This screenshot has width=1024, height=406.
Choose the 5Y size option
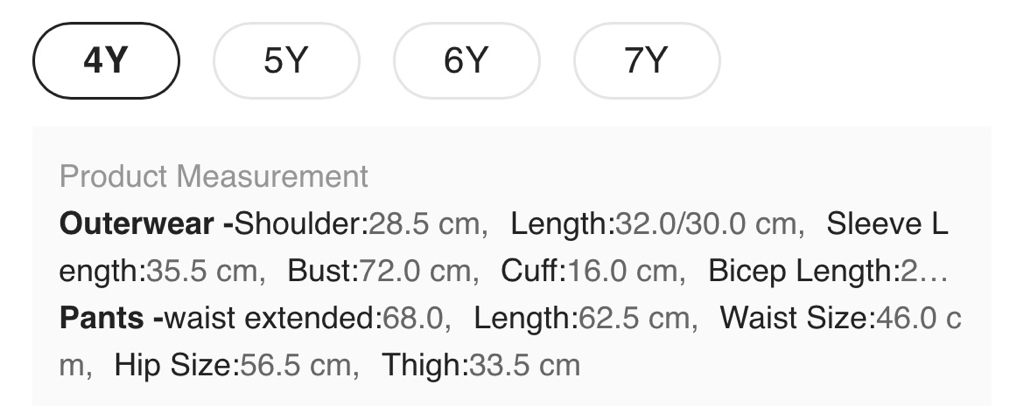click(286, 61)
